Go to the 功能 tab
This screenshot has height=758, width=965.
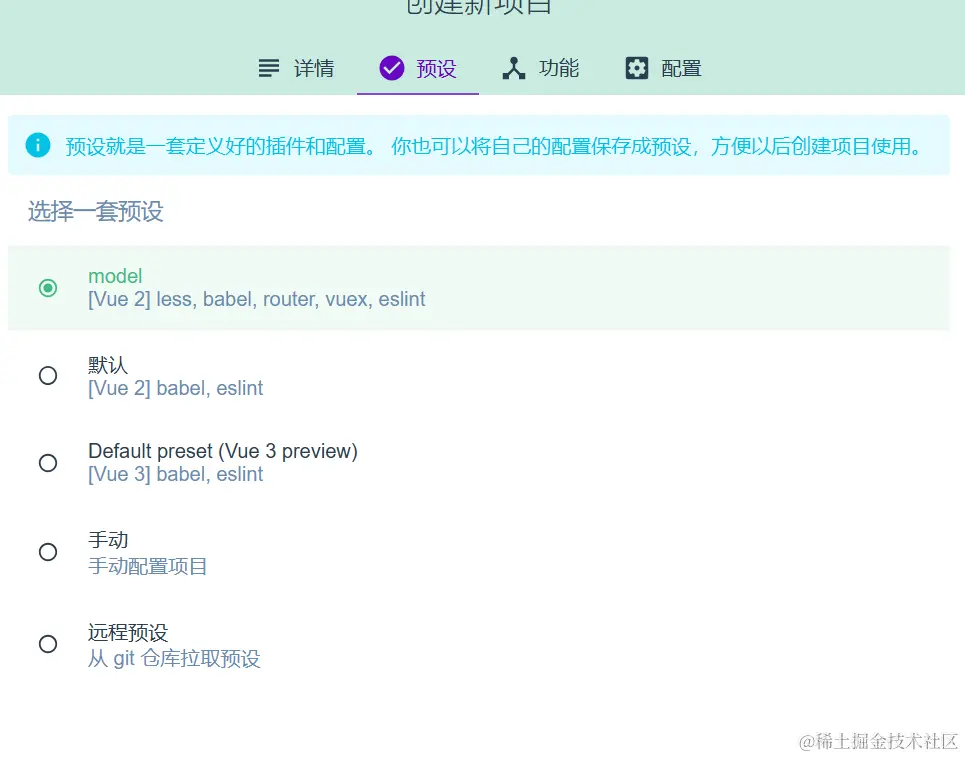click(x=540, y=68)
